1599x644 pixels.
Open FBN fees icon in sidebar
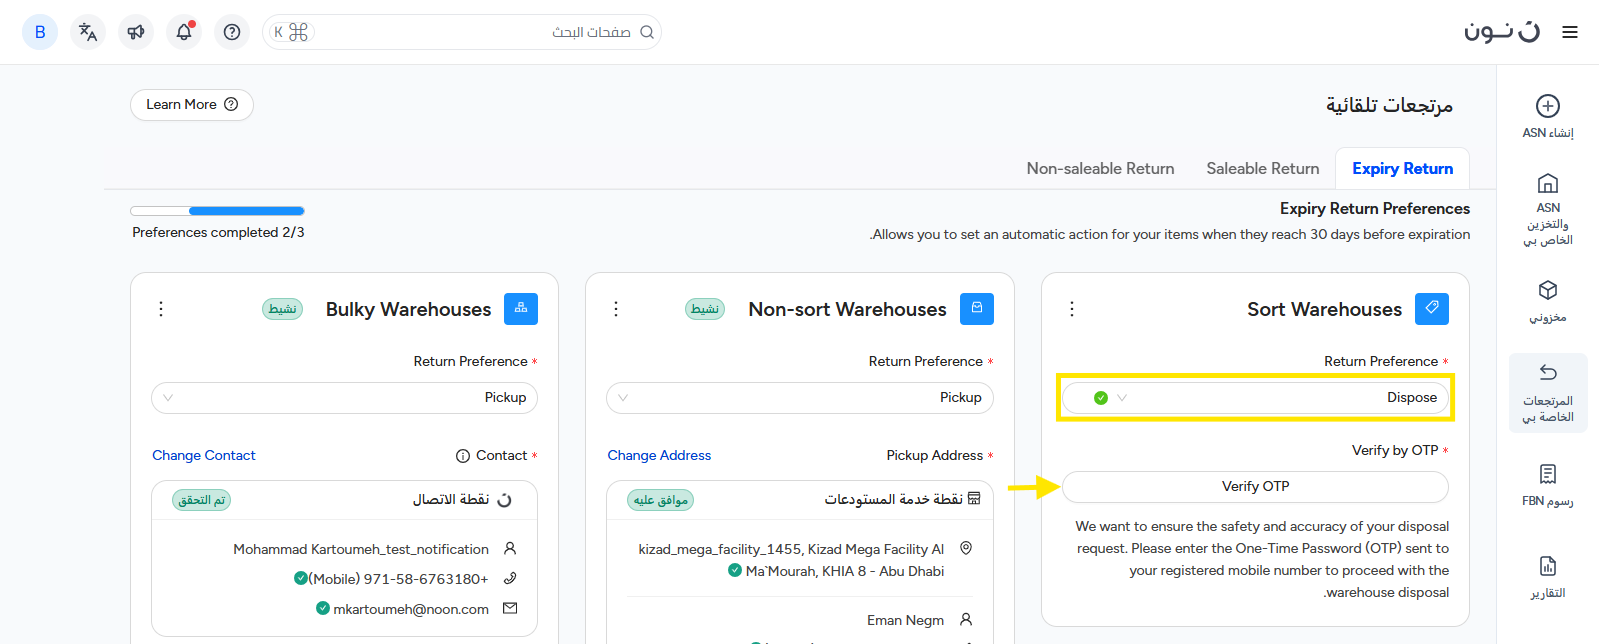point(1547,474)
